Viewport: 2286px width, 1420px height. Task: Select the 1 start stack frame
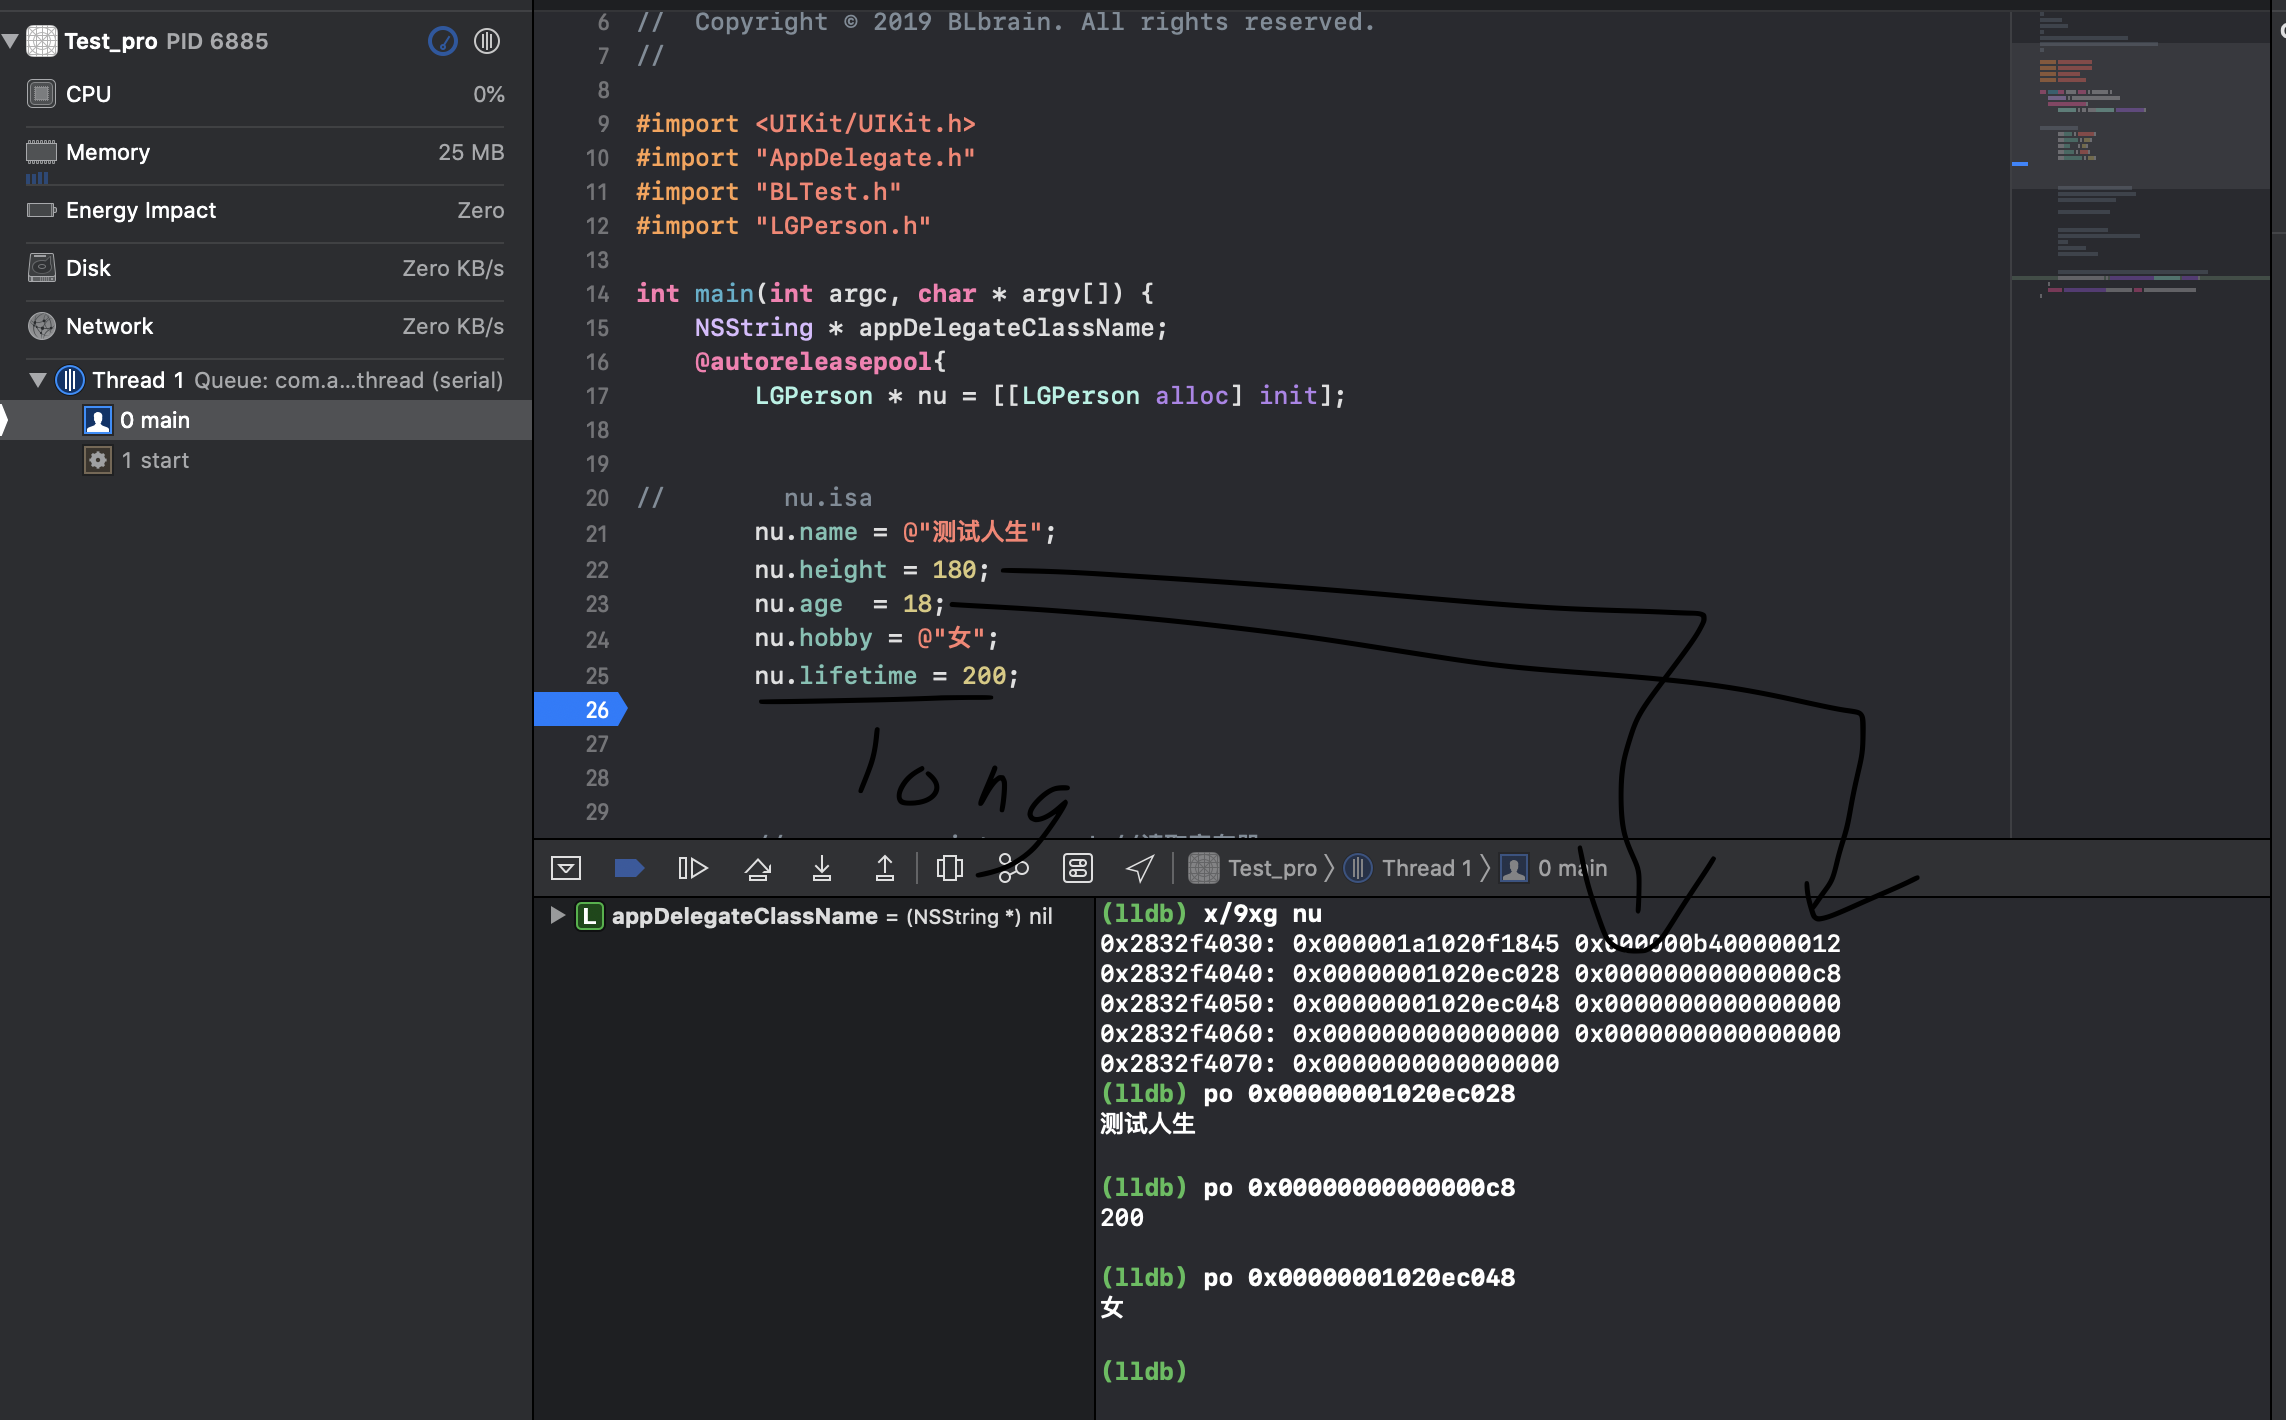(x=155, y=460)
